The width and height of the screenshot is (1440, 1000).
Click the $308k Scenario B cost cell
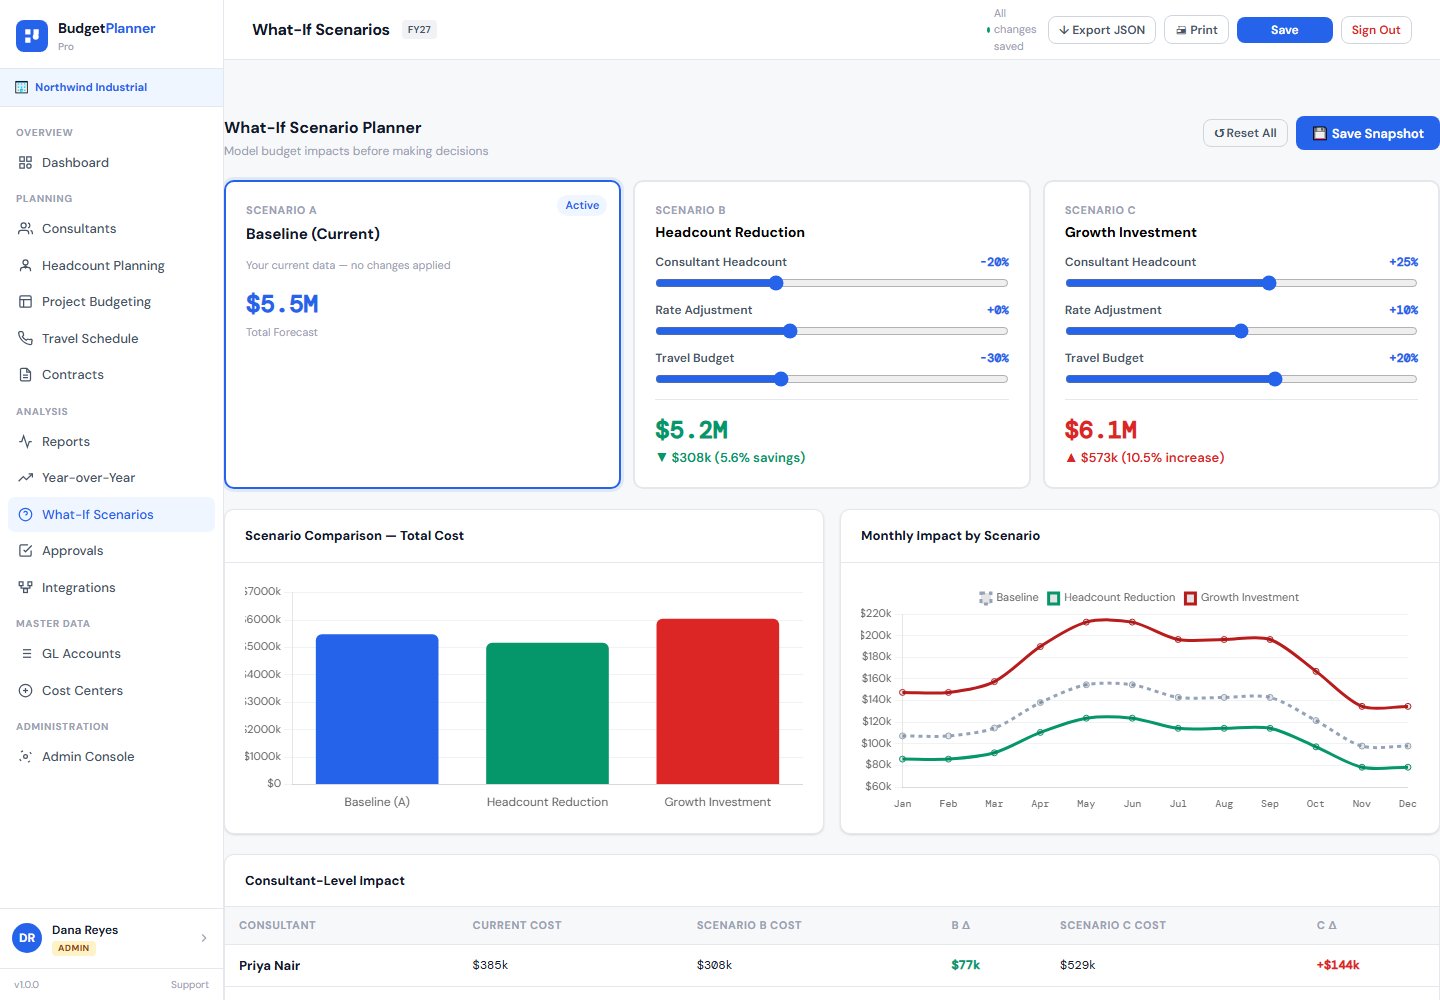click(x=714, y=965)
